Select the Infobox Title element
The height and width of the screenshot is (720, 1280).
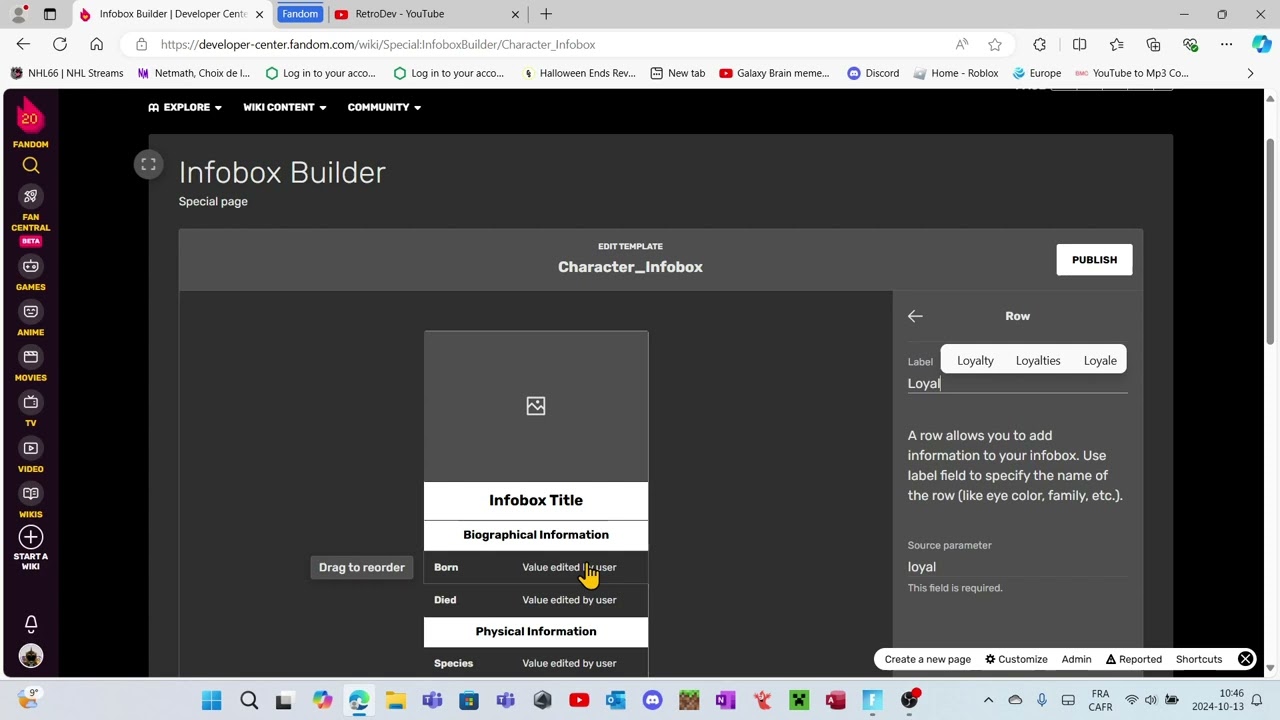click(x=536, y=500)
